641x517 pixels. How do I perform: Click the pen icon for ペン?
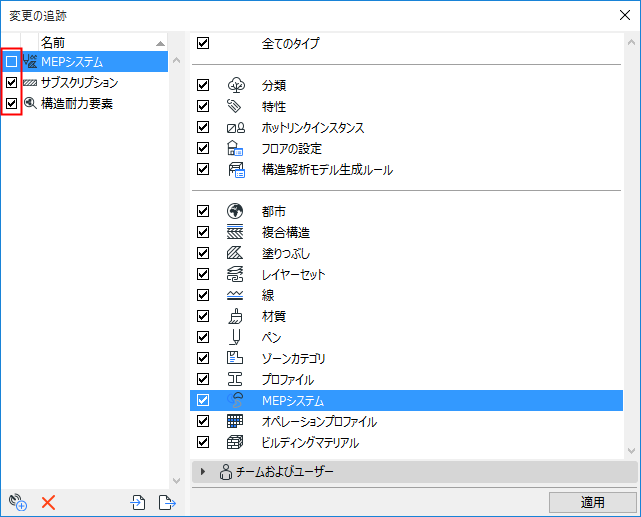point(235,337)
